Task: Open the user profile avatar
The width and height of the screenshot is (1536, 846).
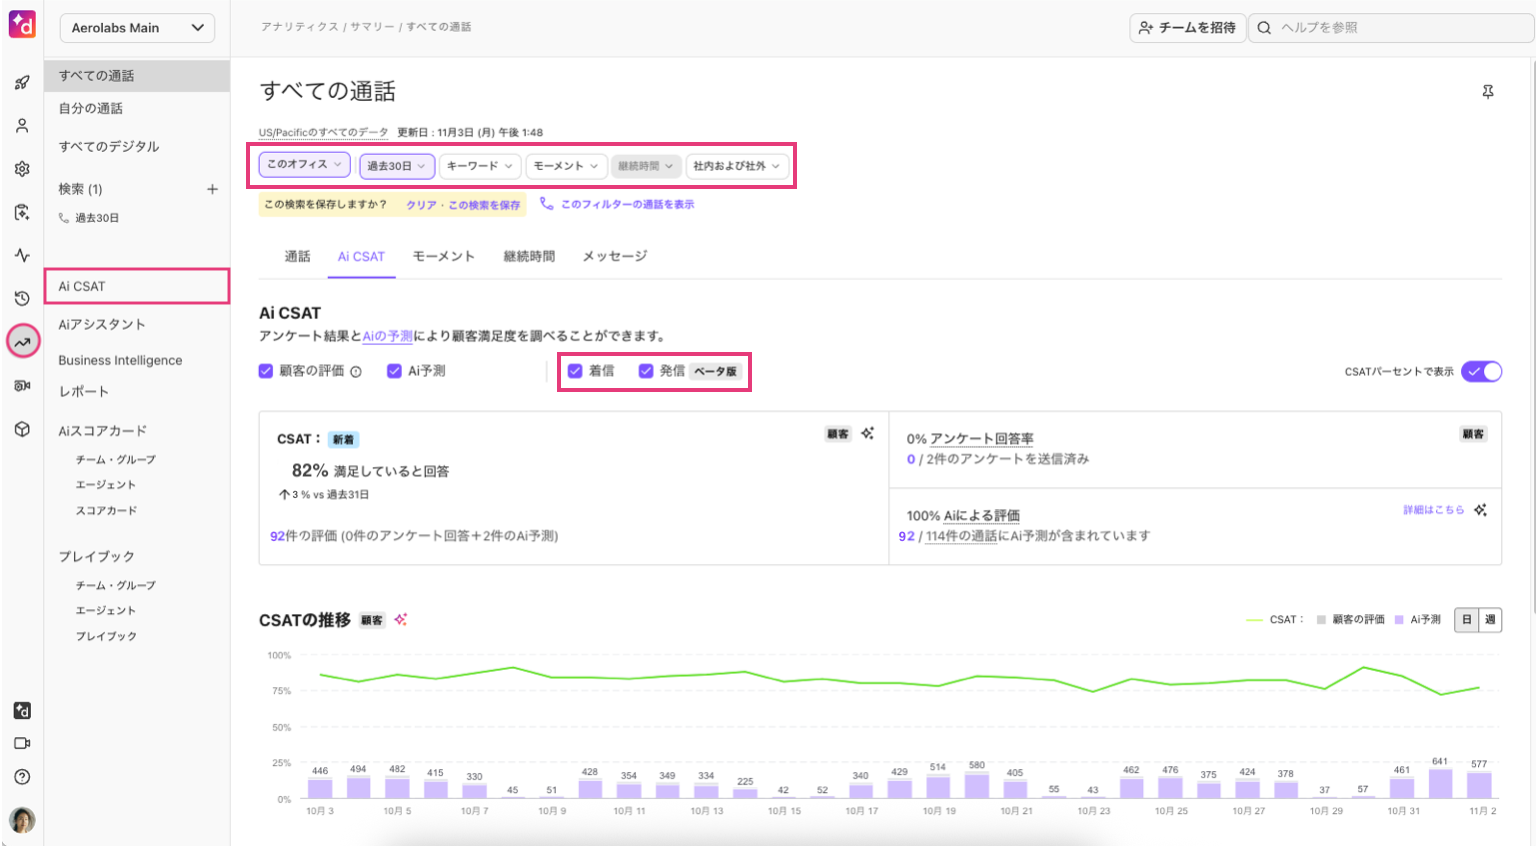Action: (22, 820)
